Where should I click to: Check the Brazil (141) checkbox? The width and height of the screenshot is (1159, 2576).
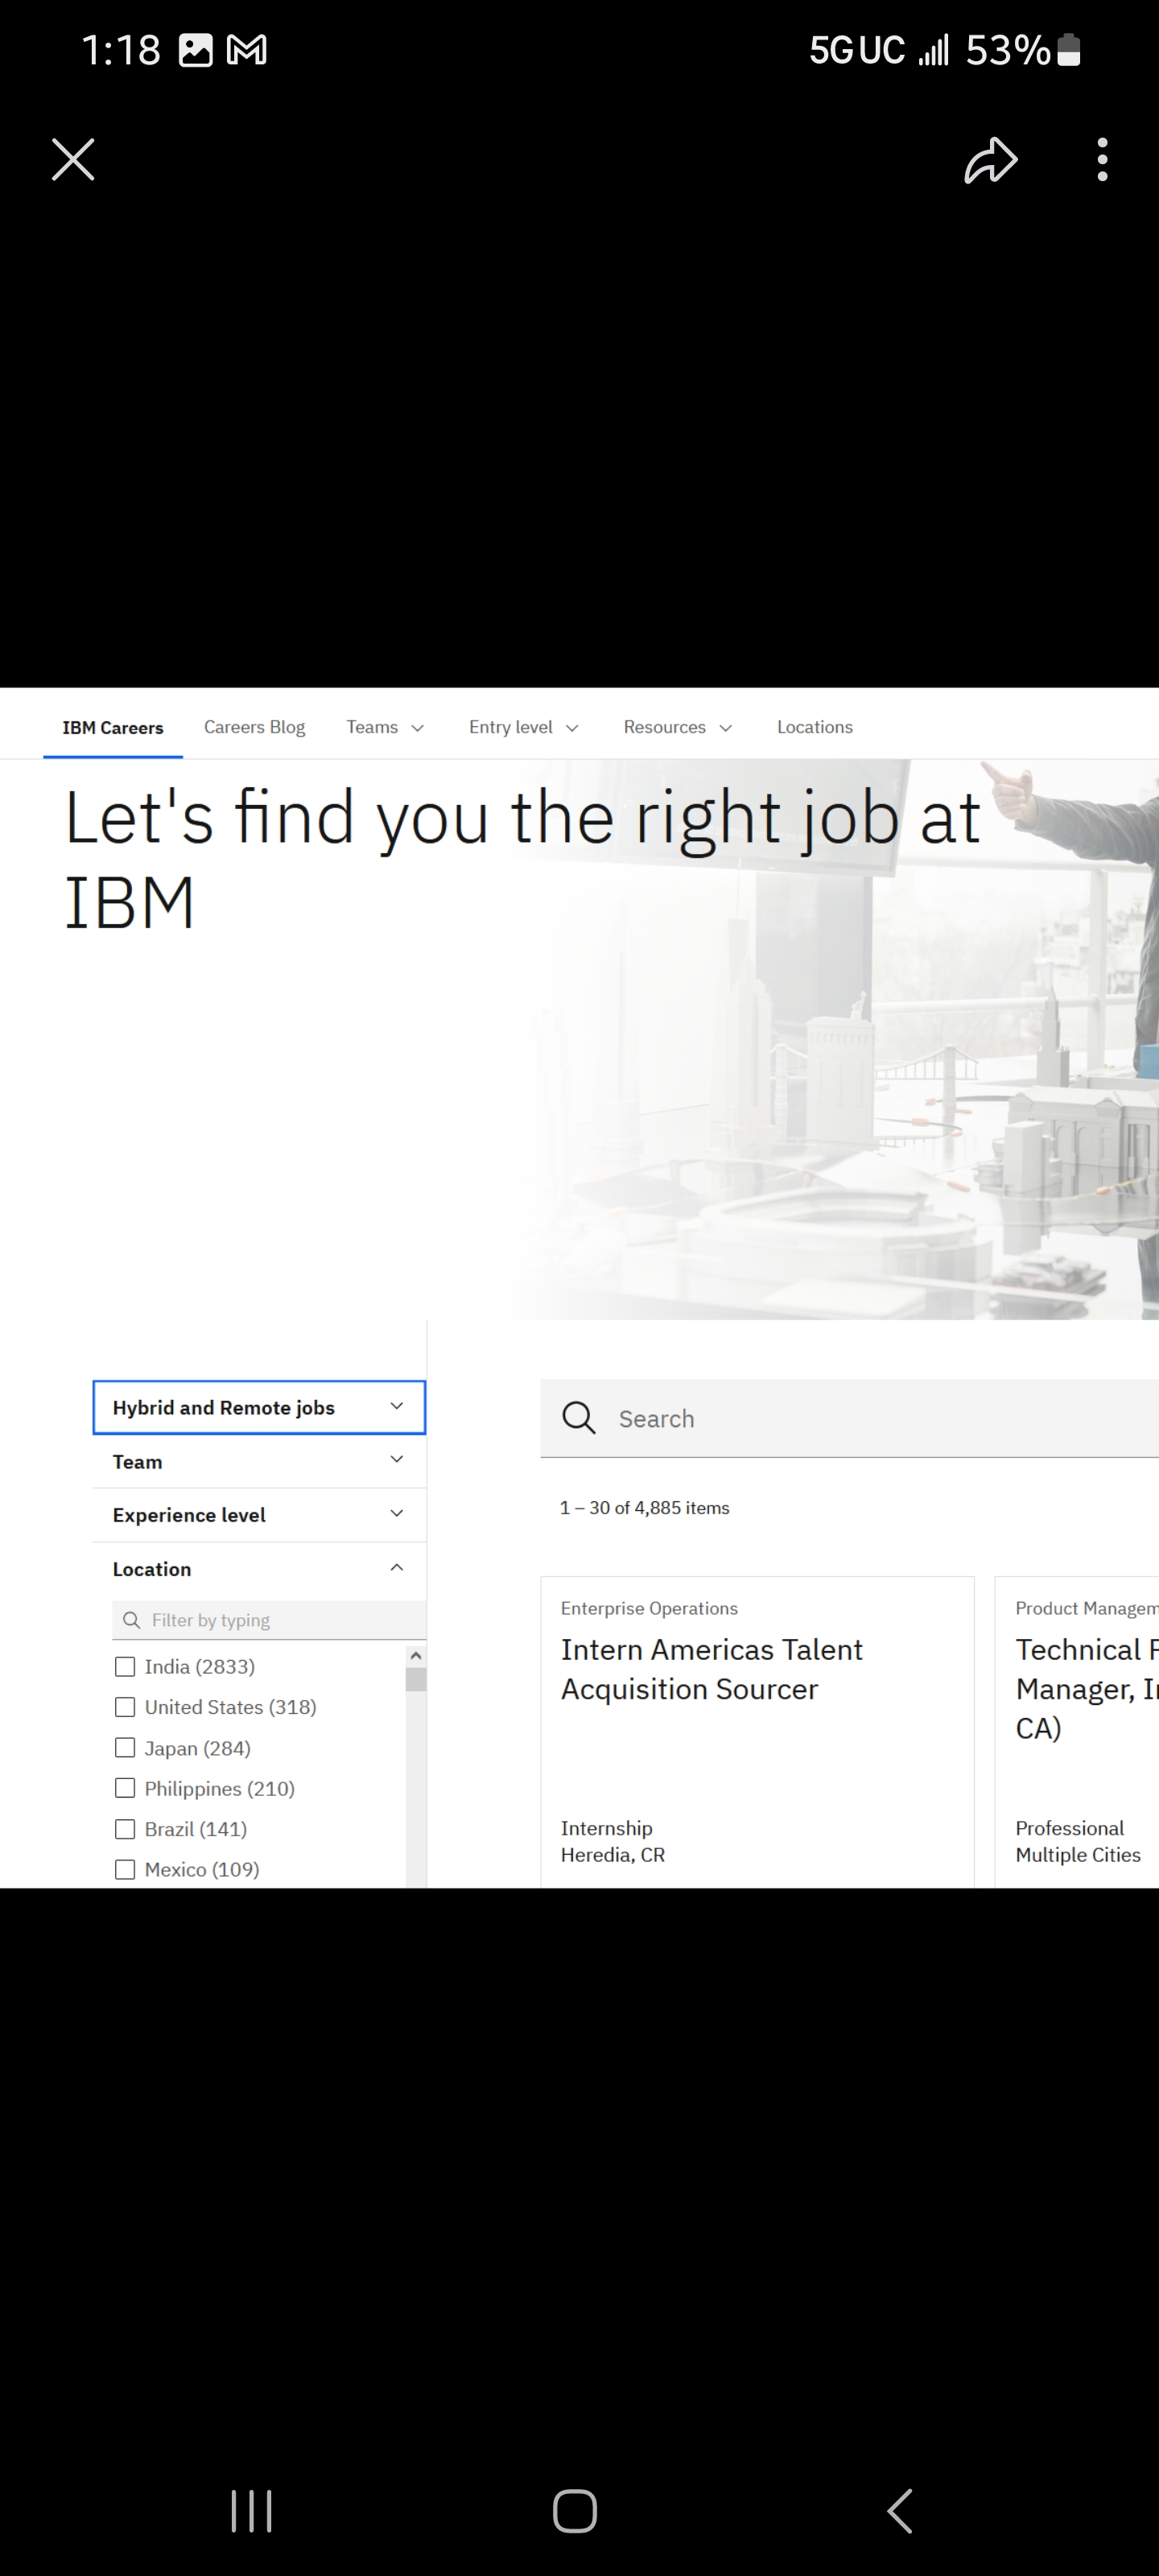click(x=125, y=1829)
